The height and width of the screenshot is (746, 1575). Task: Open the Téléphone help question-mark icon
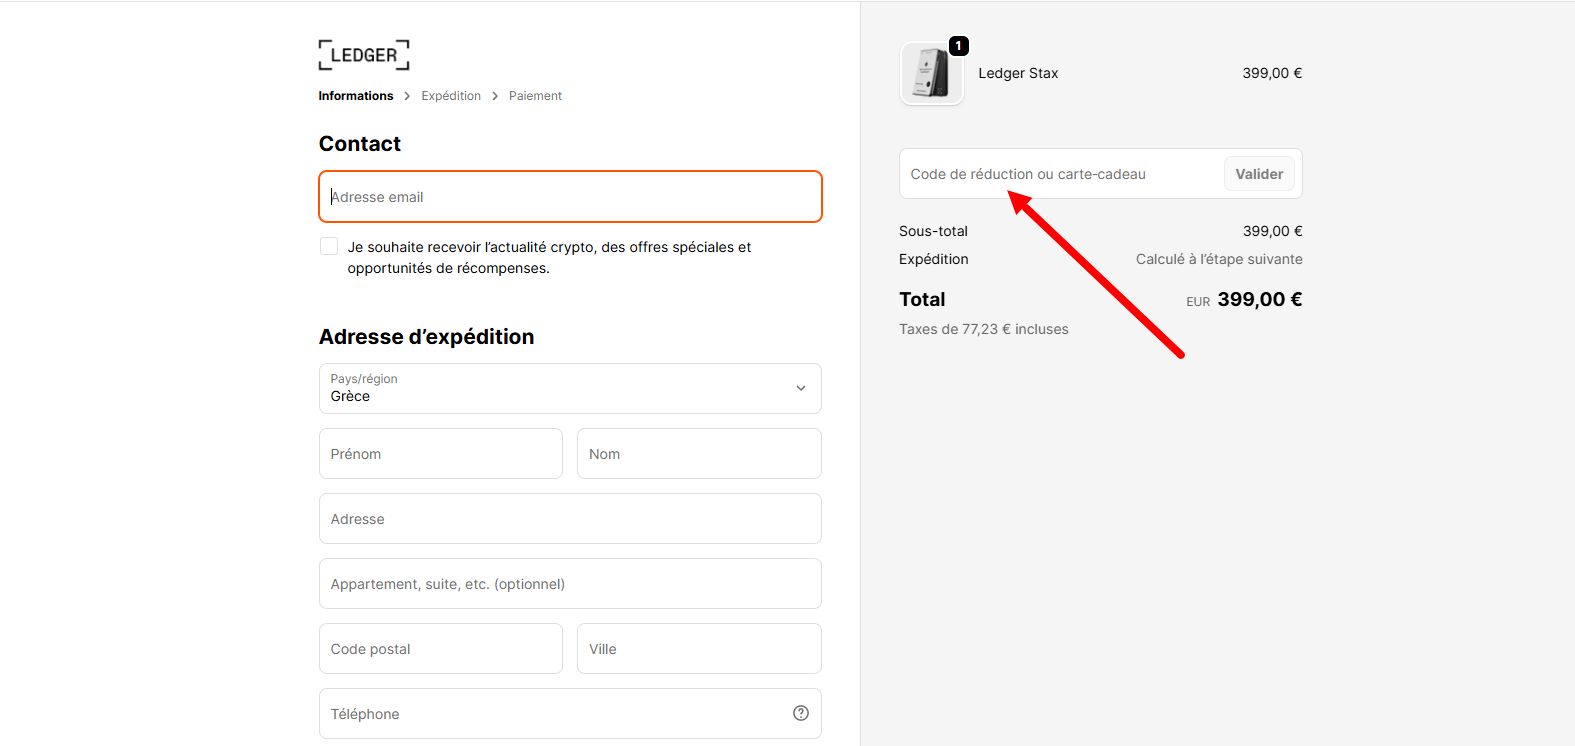801,713
